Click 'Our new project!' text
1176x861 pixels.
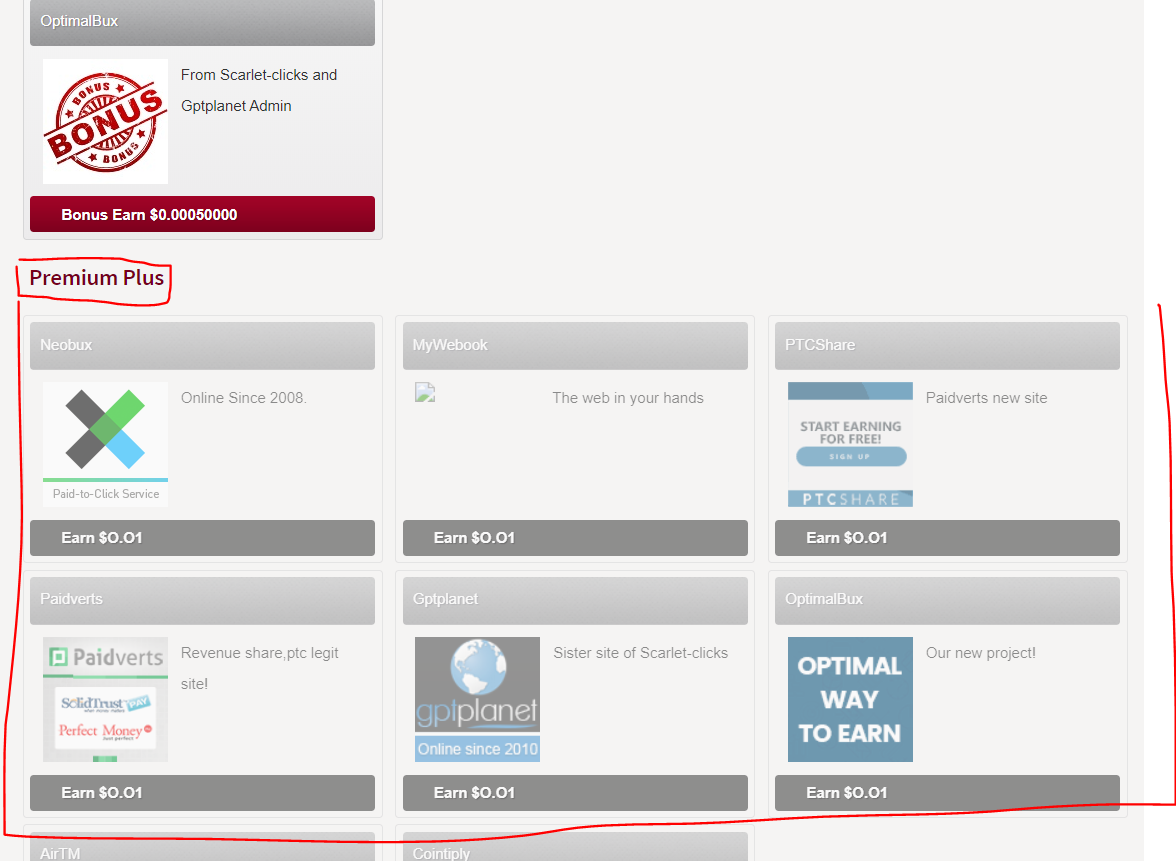pyautogui.click(x=981, y=652)
